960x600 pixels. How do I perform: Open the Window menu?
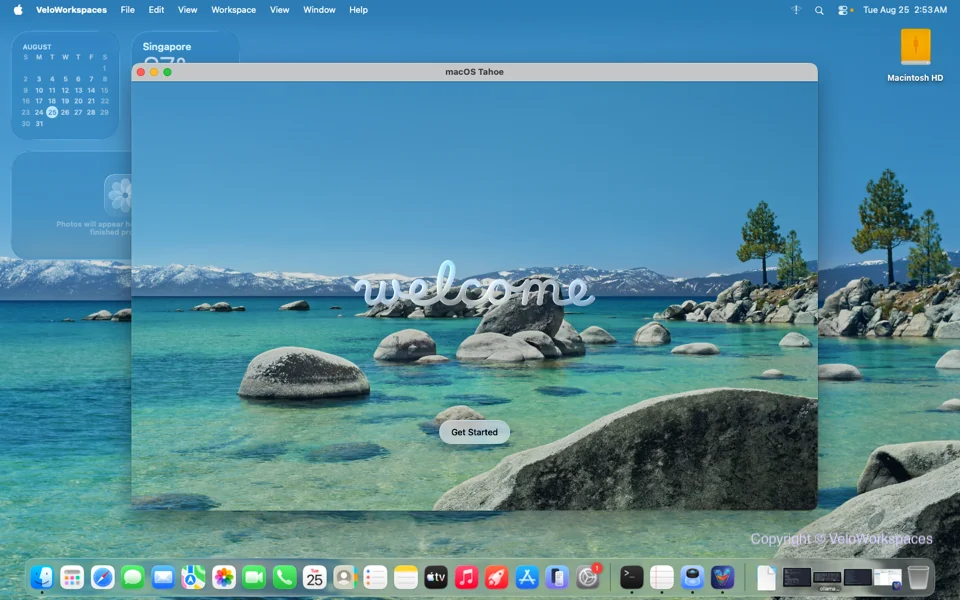pyautogui.click(x=319, y=10)
